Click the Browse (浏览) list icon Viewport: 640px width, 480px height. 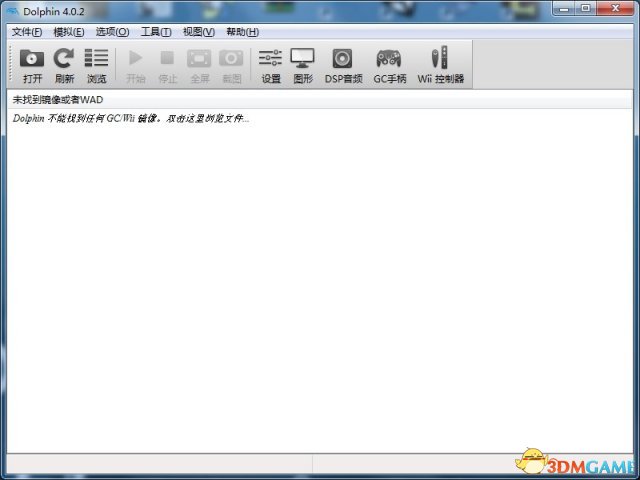(x=96, y=58)
